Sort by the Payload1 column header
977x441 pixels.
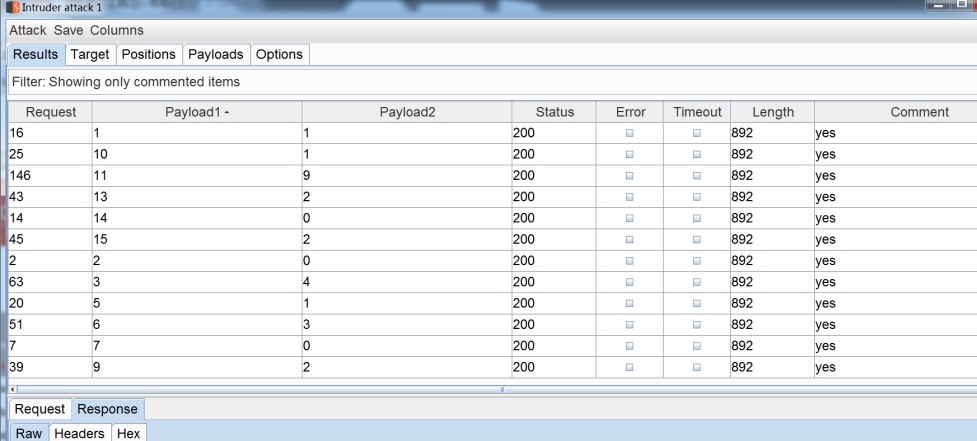(x=197, y=112)
